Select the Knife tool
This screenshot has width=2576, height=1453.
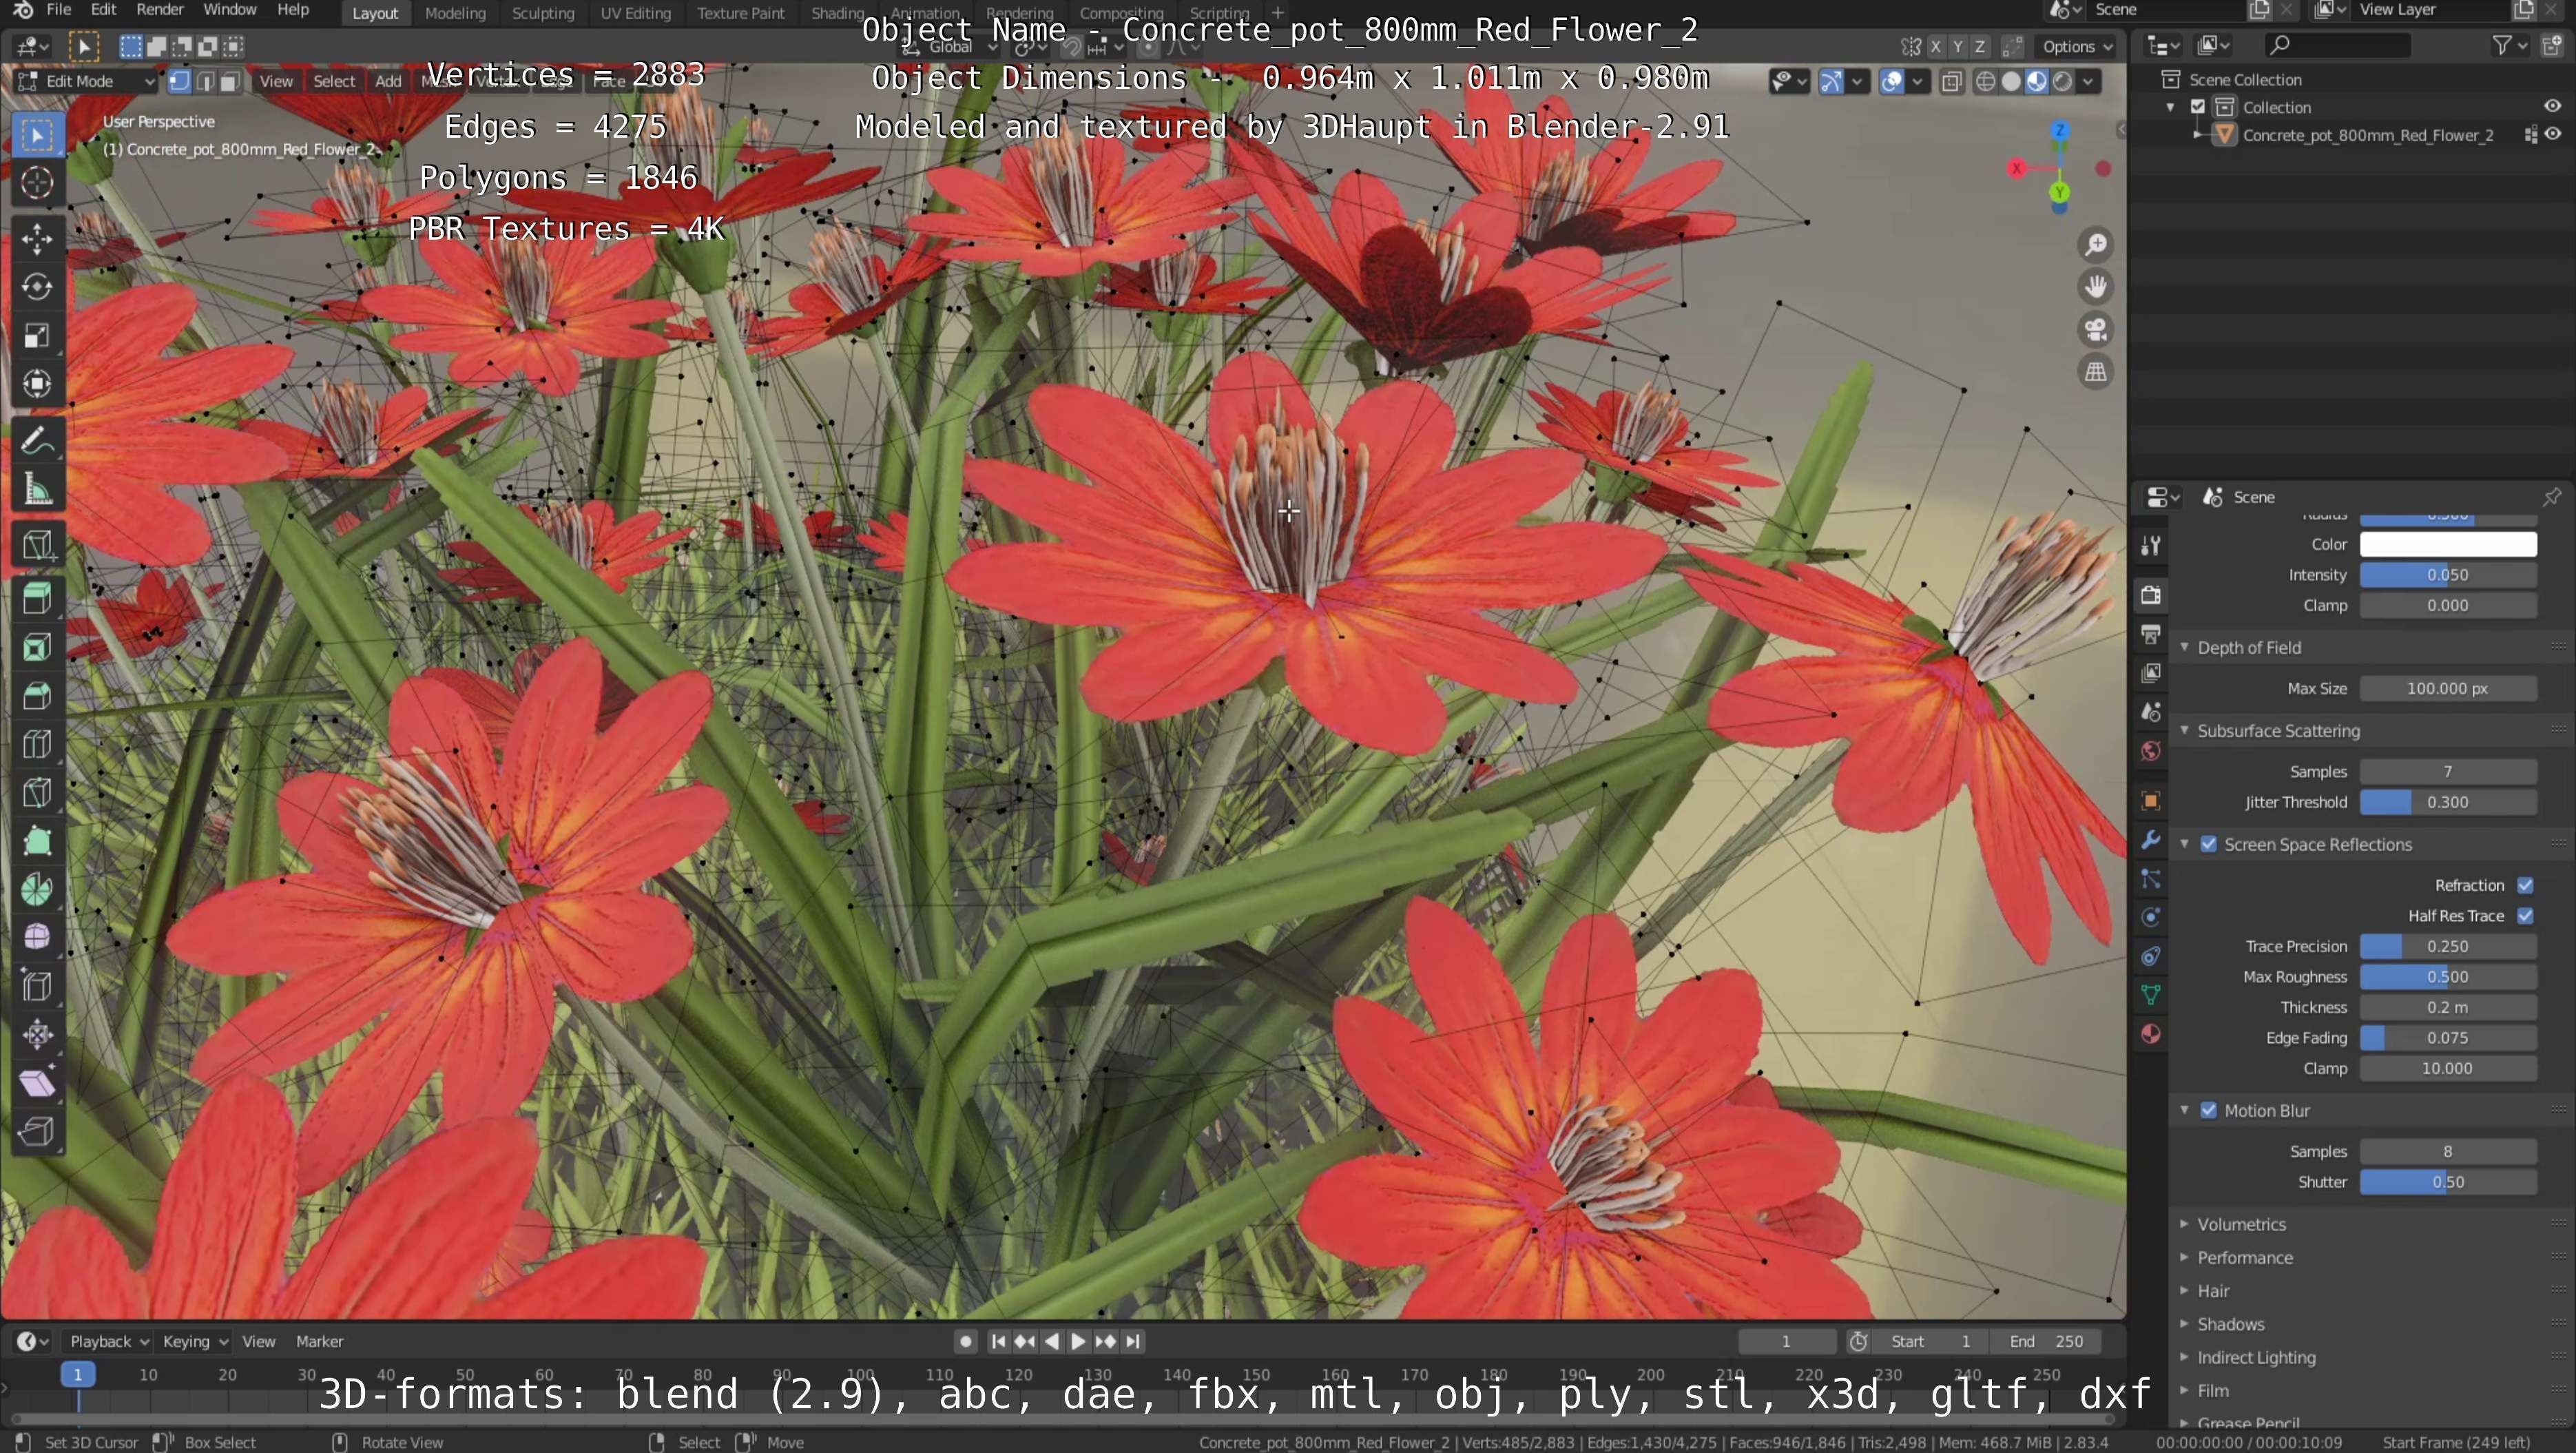pyautogui.click(x=37, y=793)
